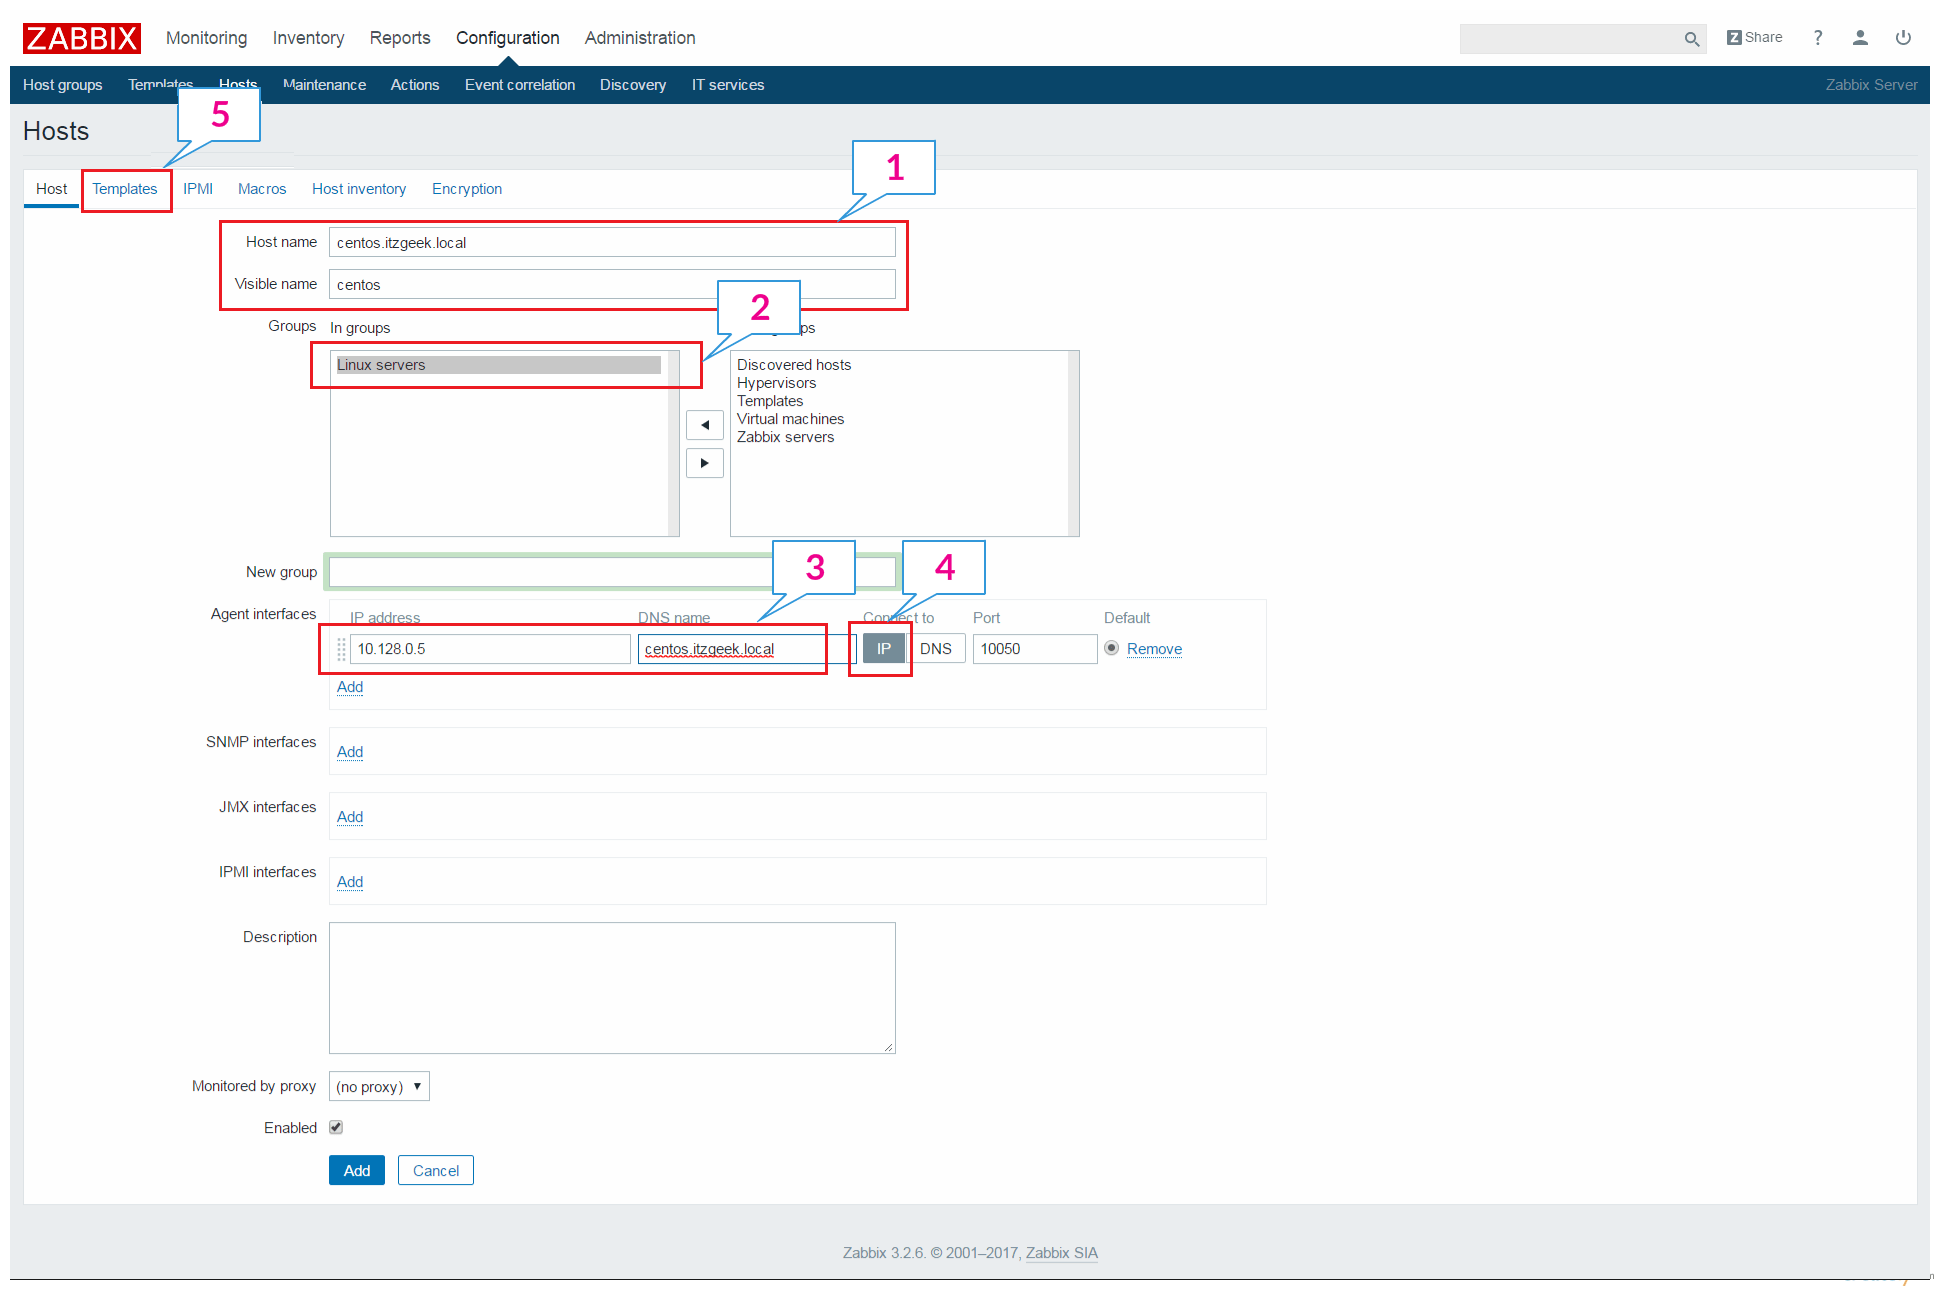Select Discovered hosts group

pos(794,365)
